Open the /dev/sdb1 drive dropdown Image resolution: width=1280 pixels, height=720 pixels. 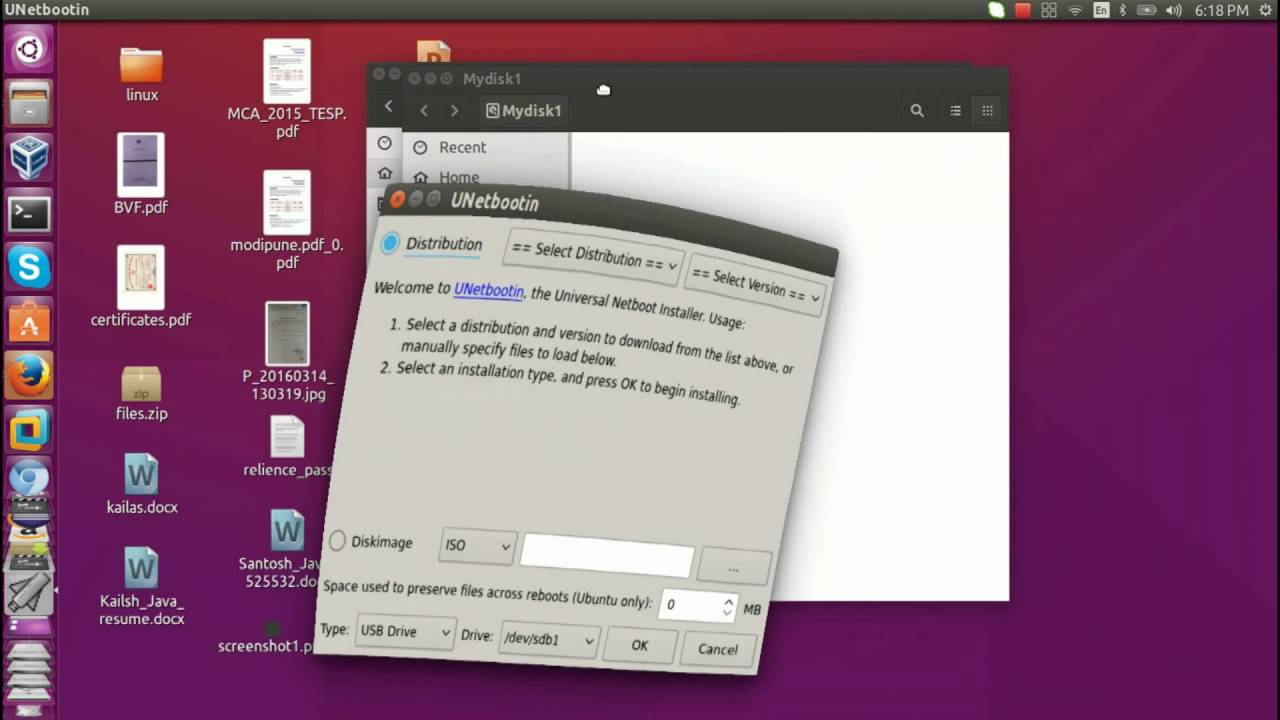[548, 639]
